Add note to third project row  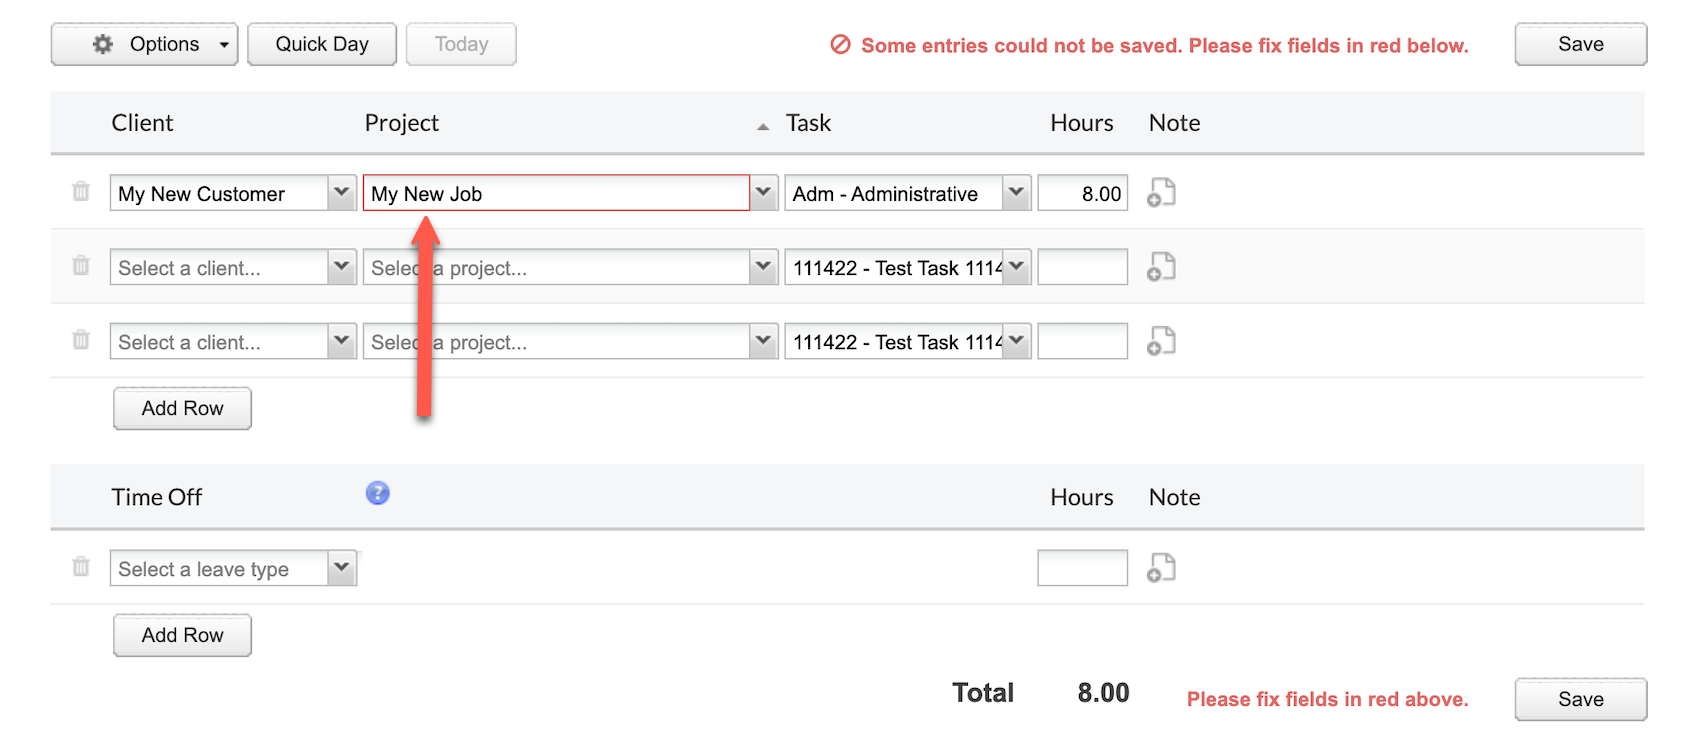click(x=1161, y=341)
